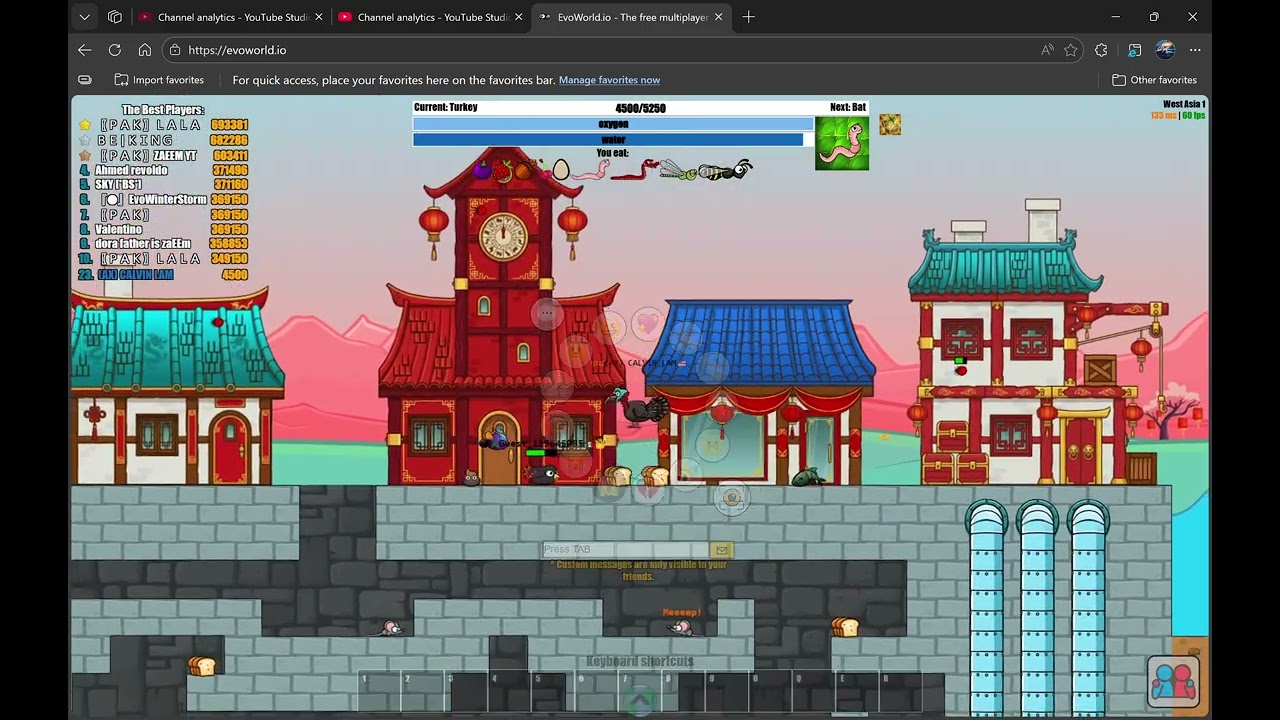Select keyboard shortcut slot 1
This screenshot has width=1280, height=720.
pos(379,690)
